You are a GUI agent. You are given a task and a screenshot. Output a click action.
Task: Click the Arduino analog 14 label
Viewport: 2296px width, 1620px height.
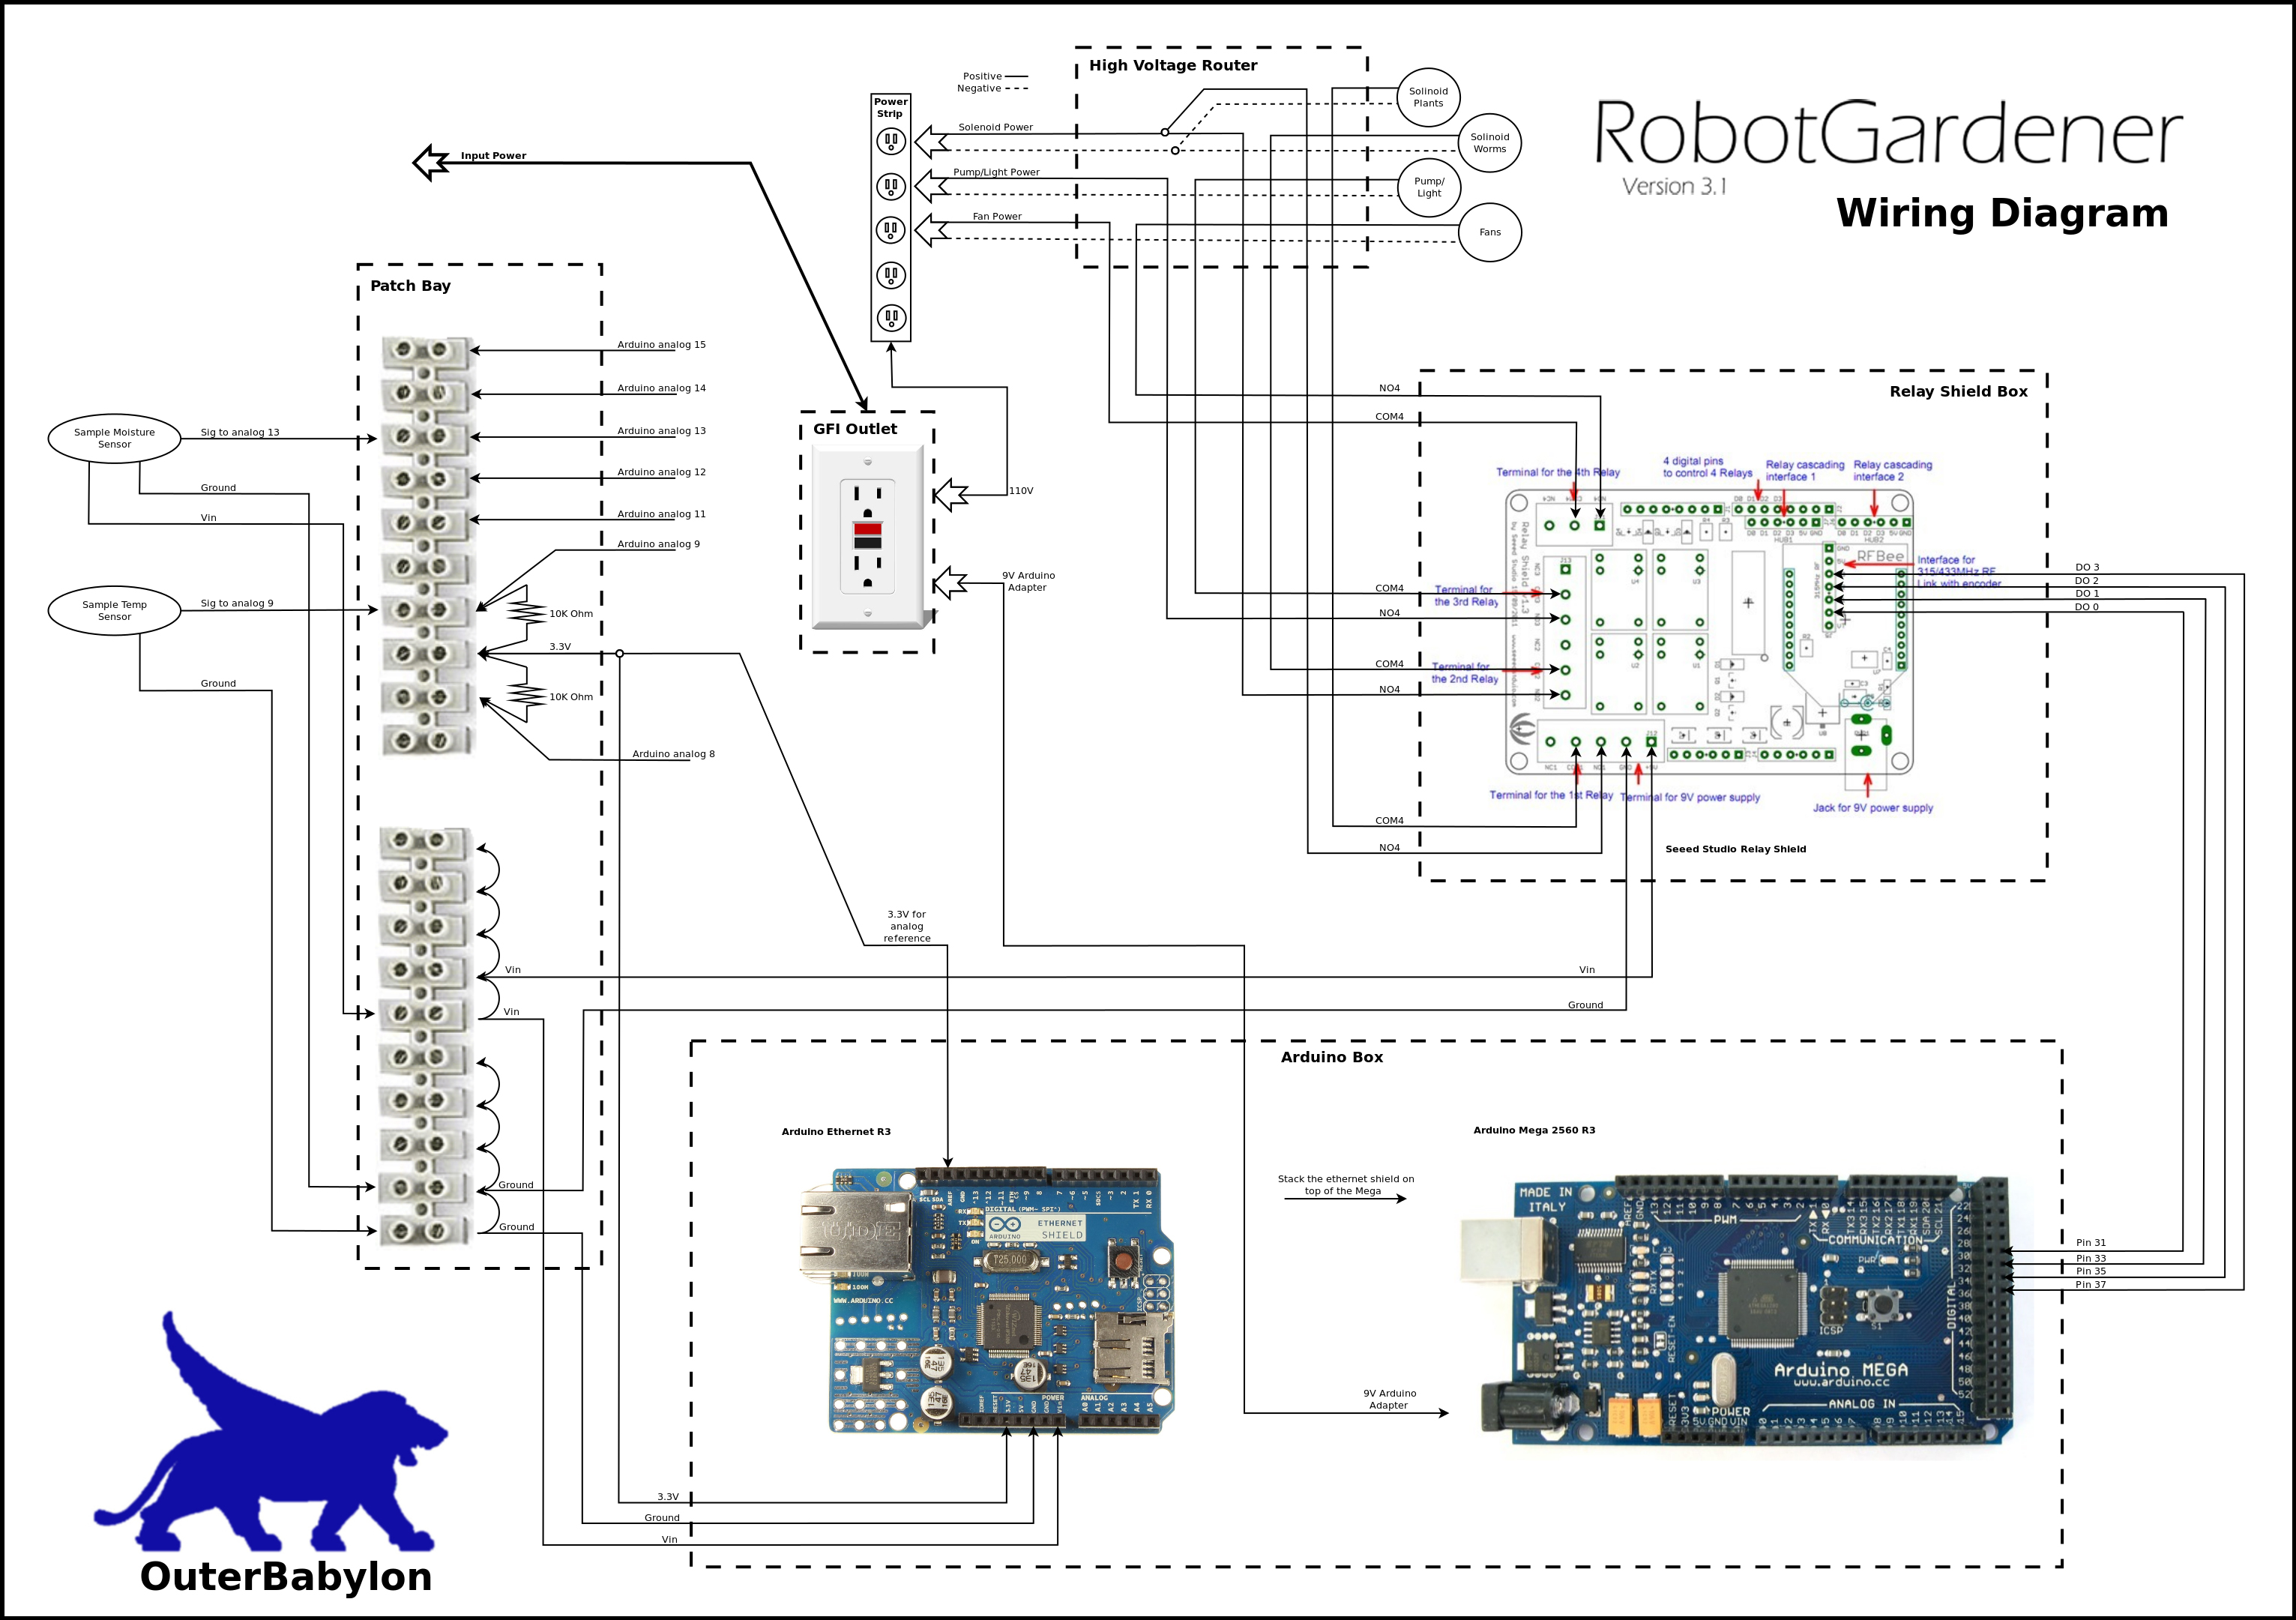(x=661, y=388)
